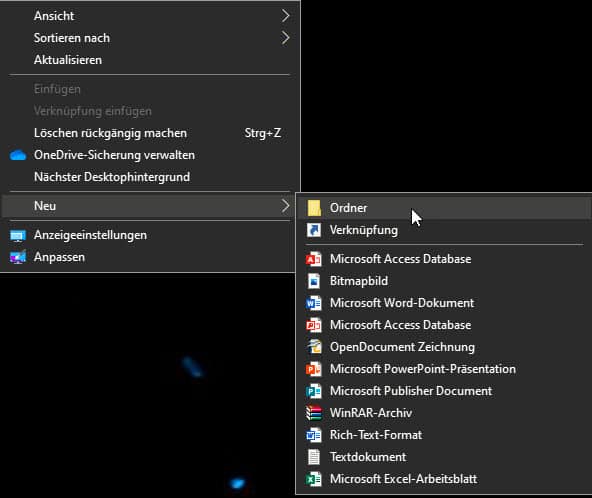Click the PowerPoint-Präsentation icon
The width and height of the screenshot is (592, 498).
pyautogui.click(x=314, y=369)
